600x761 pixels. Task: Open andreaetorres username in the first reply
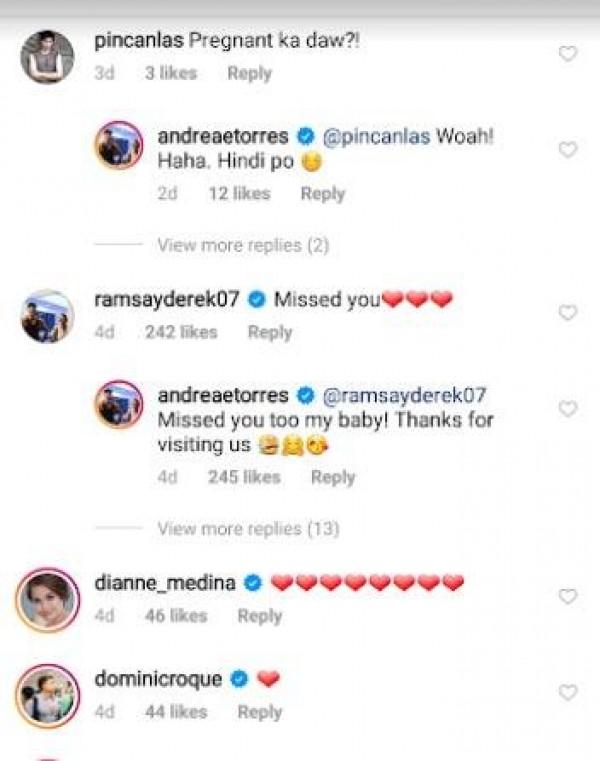tap(223, 136)
